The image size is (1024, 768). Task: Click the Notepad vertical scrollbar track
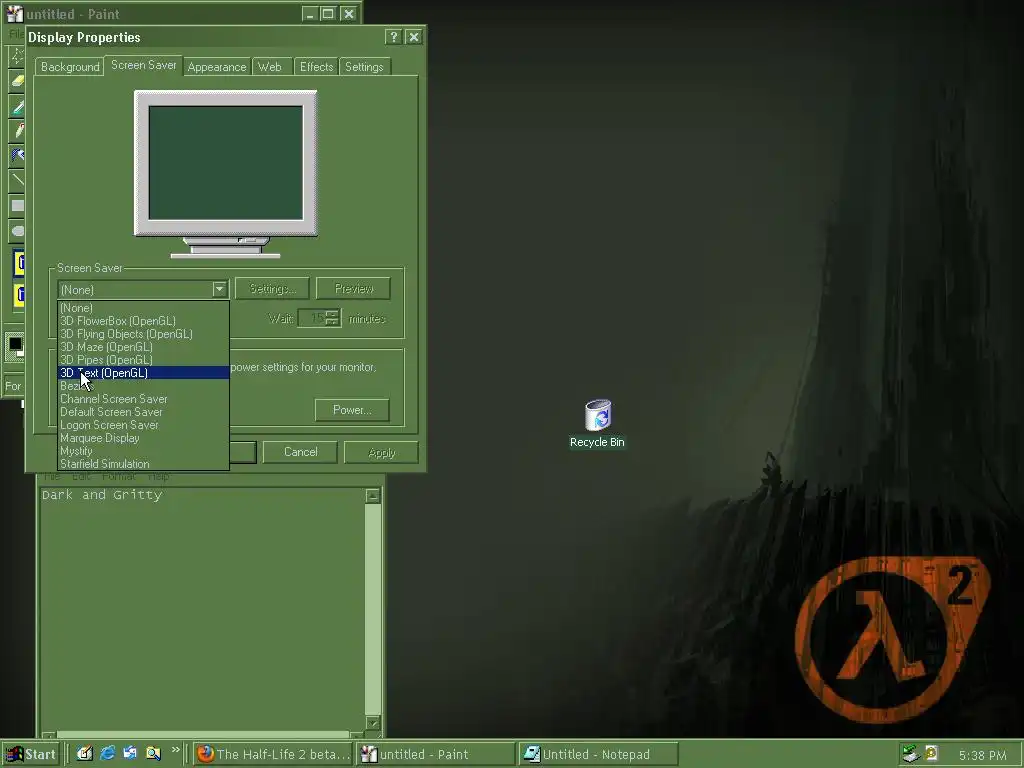[373, 609]
